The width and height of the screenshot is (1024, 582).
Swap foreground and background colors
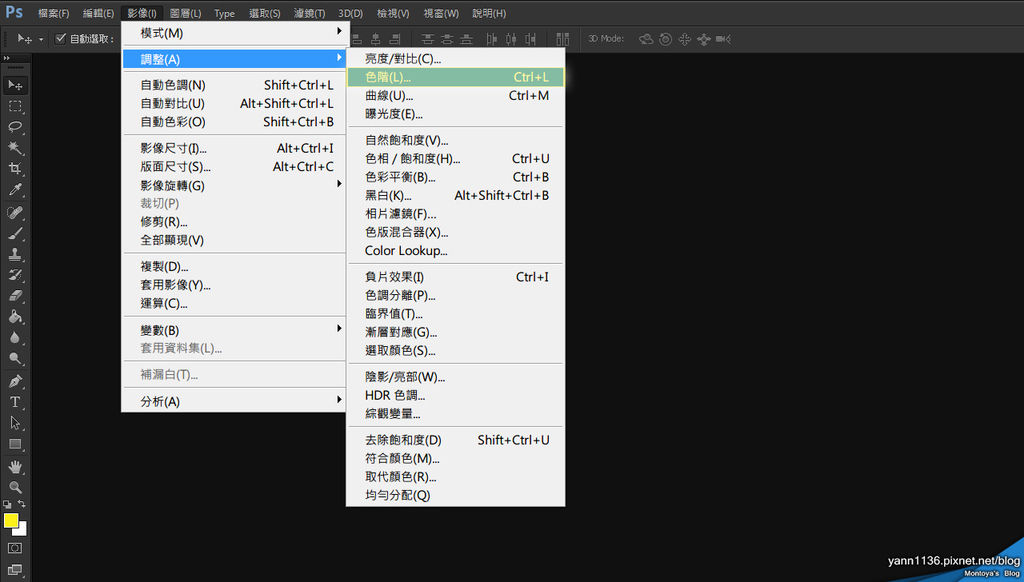(22, 504)
